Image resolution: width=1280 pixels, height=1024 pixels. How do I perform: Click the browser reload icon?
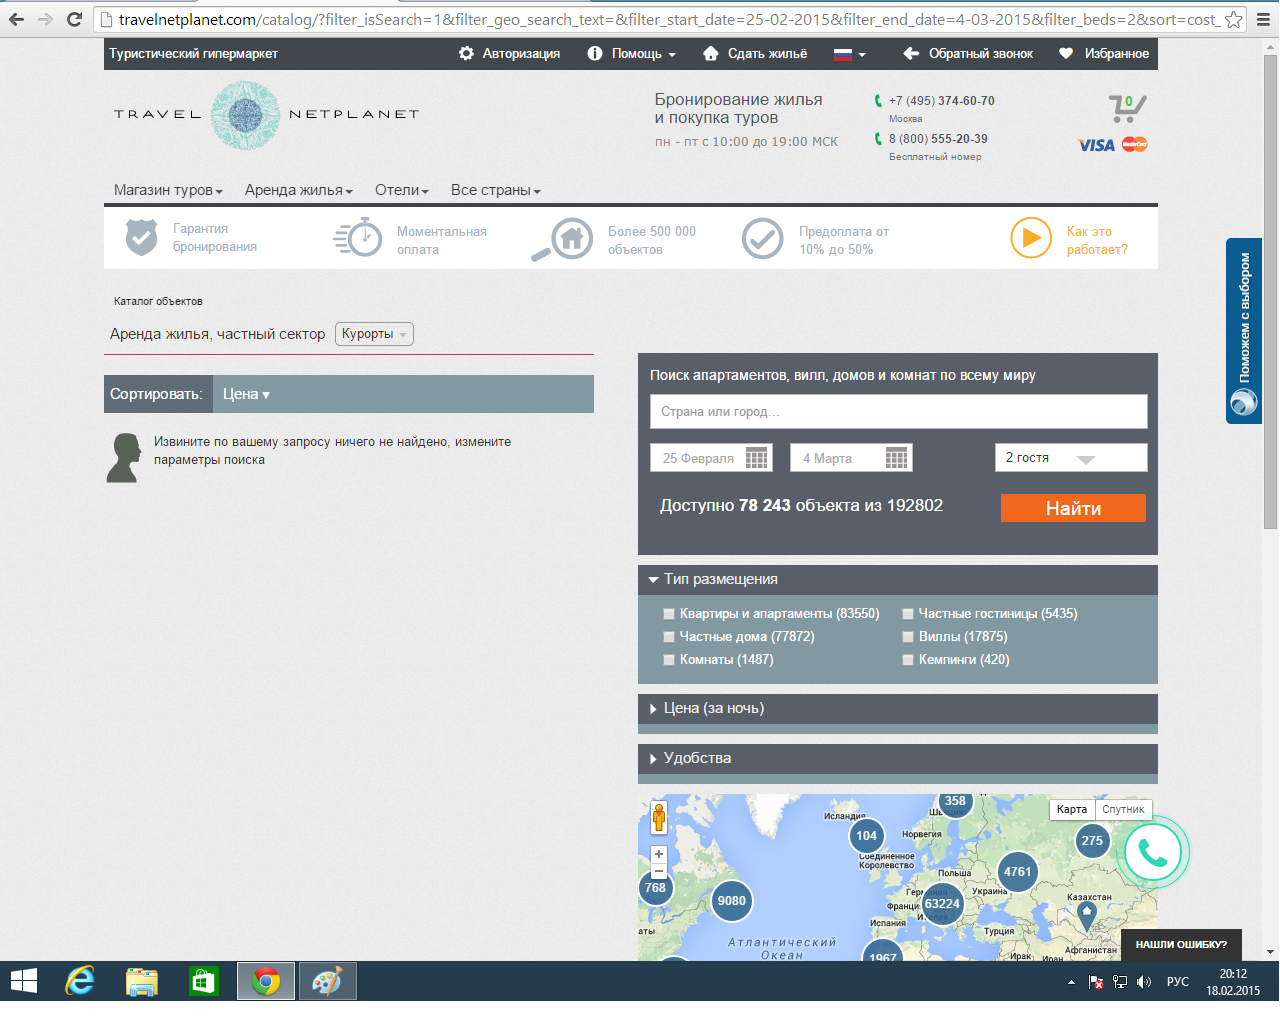74,19
